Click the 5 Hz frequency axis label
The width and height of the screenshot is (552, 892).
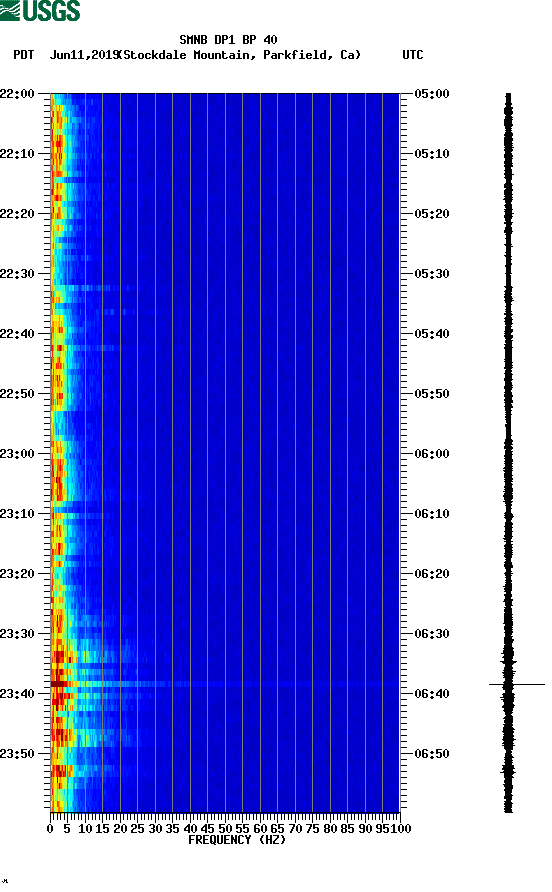[x=67, y=829]
